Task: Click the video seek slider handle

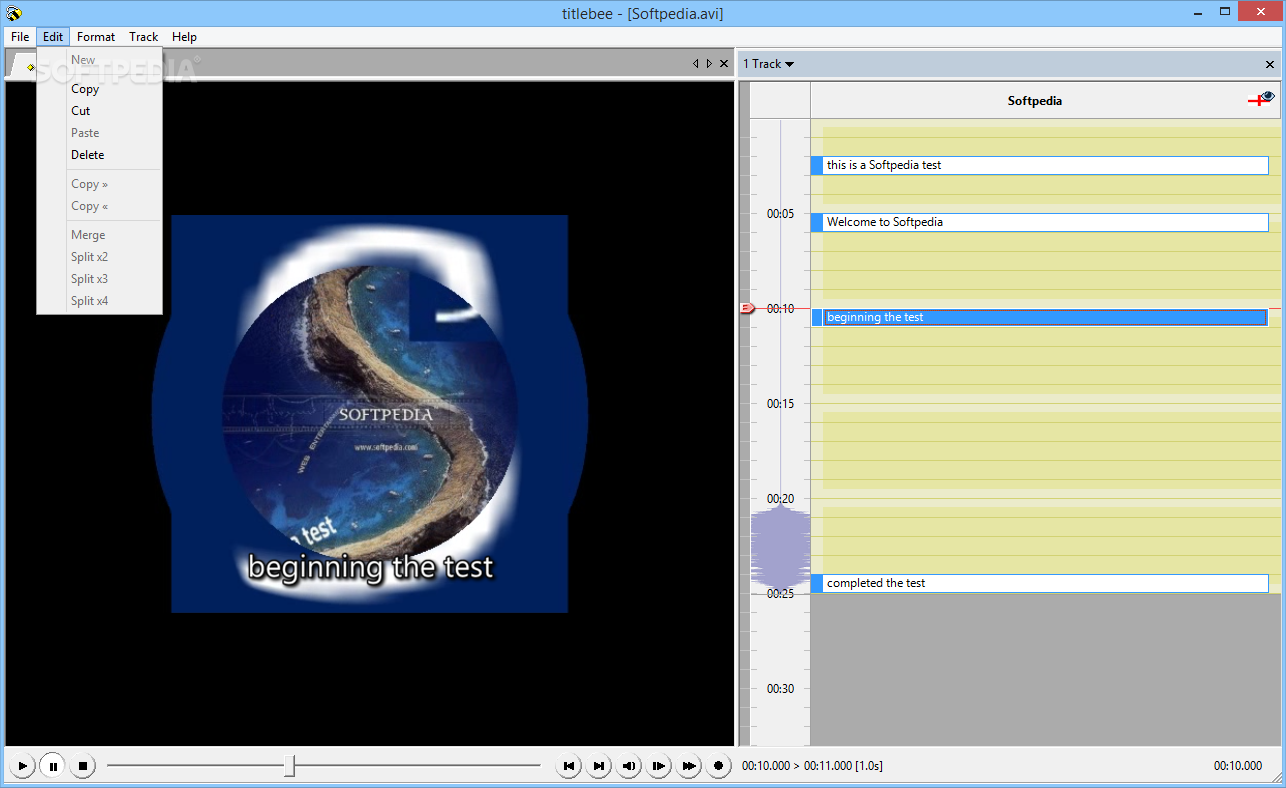Action: click(x=289, y=766)
